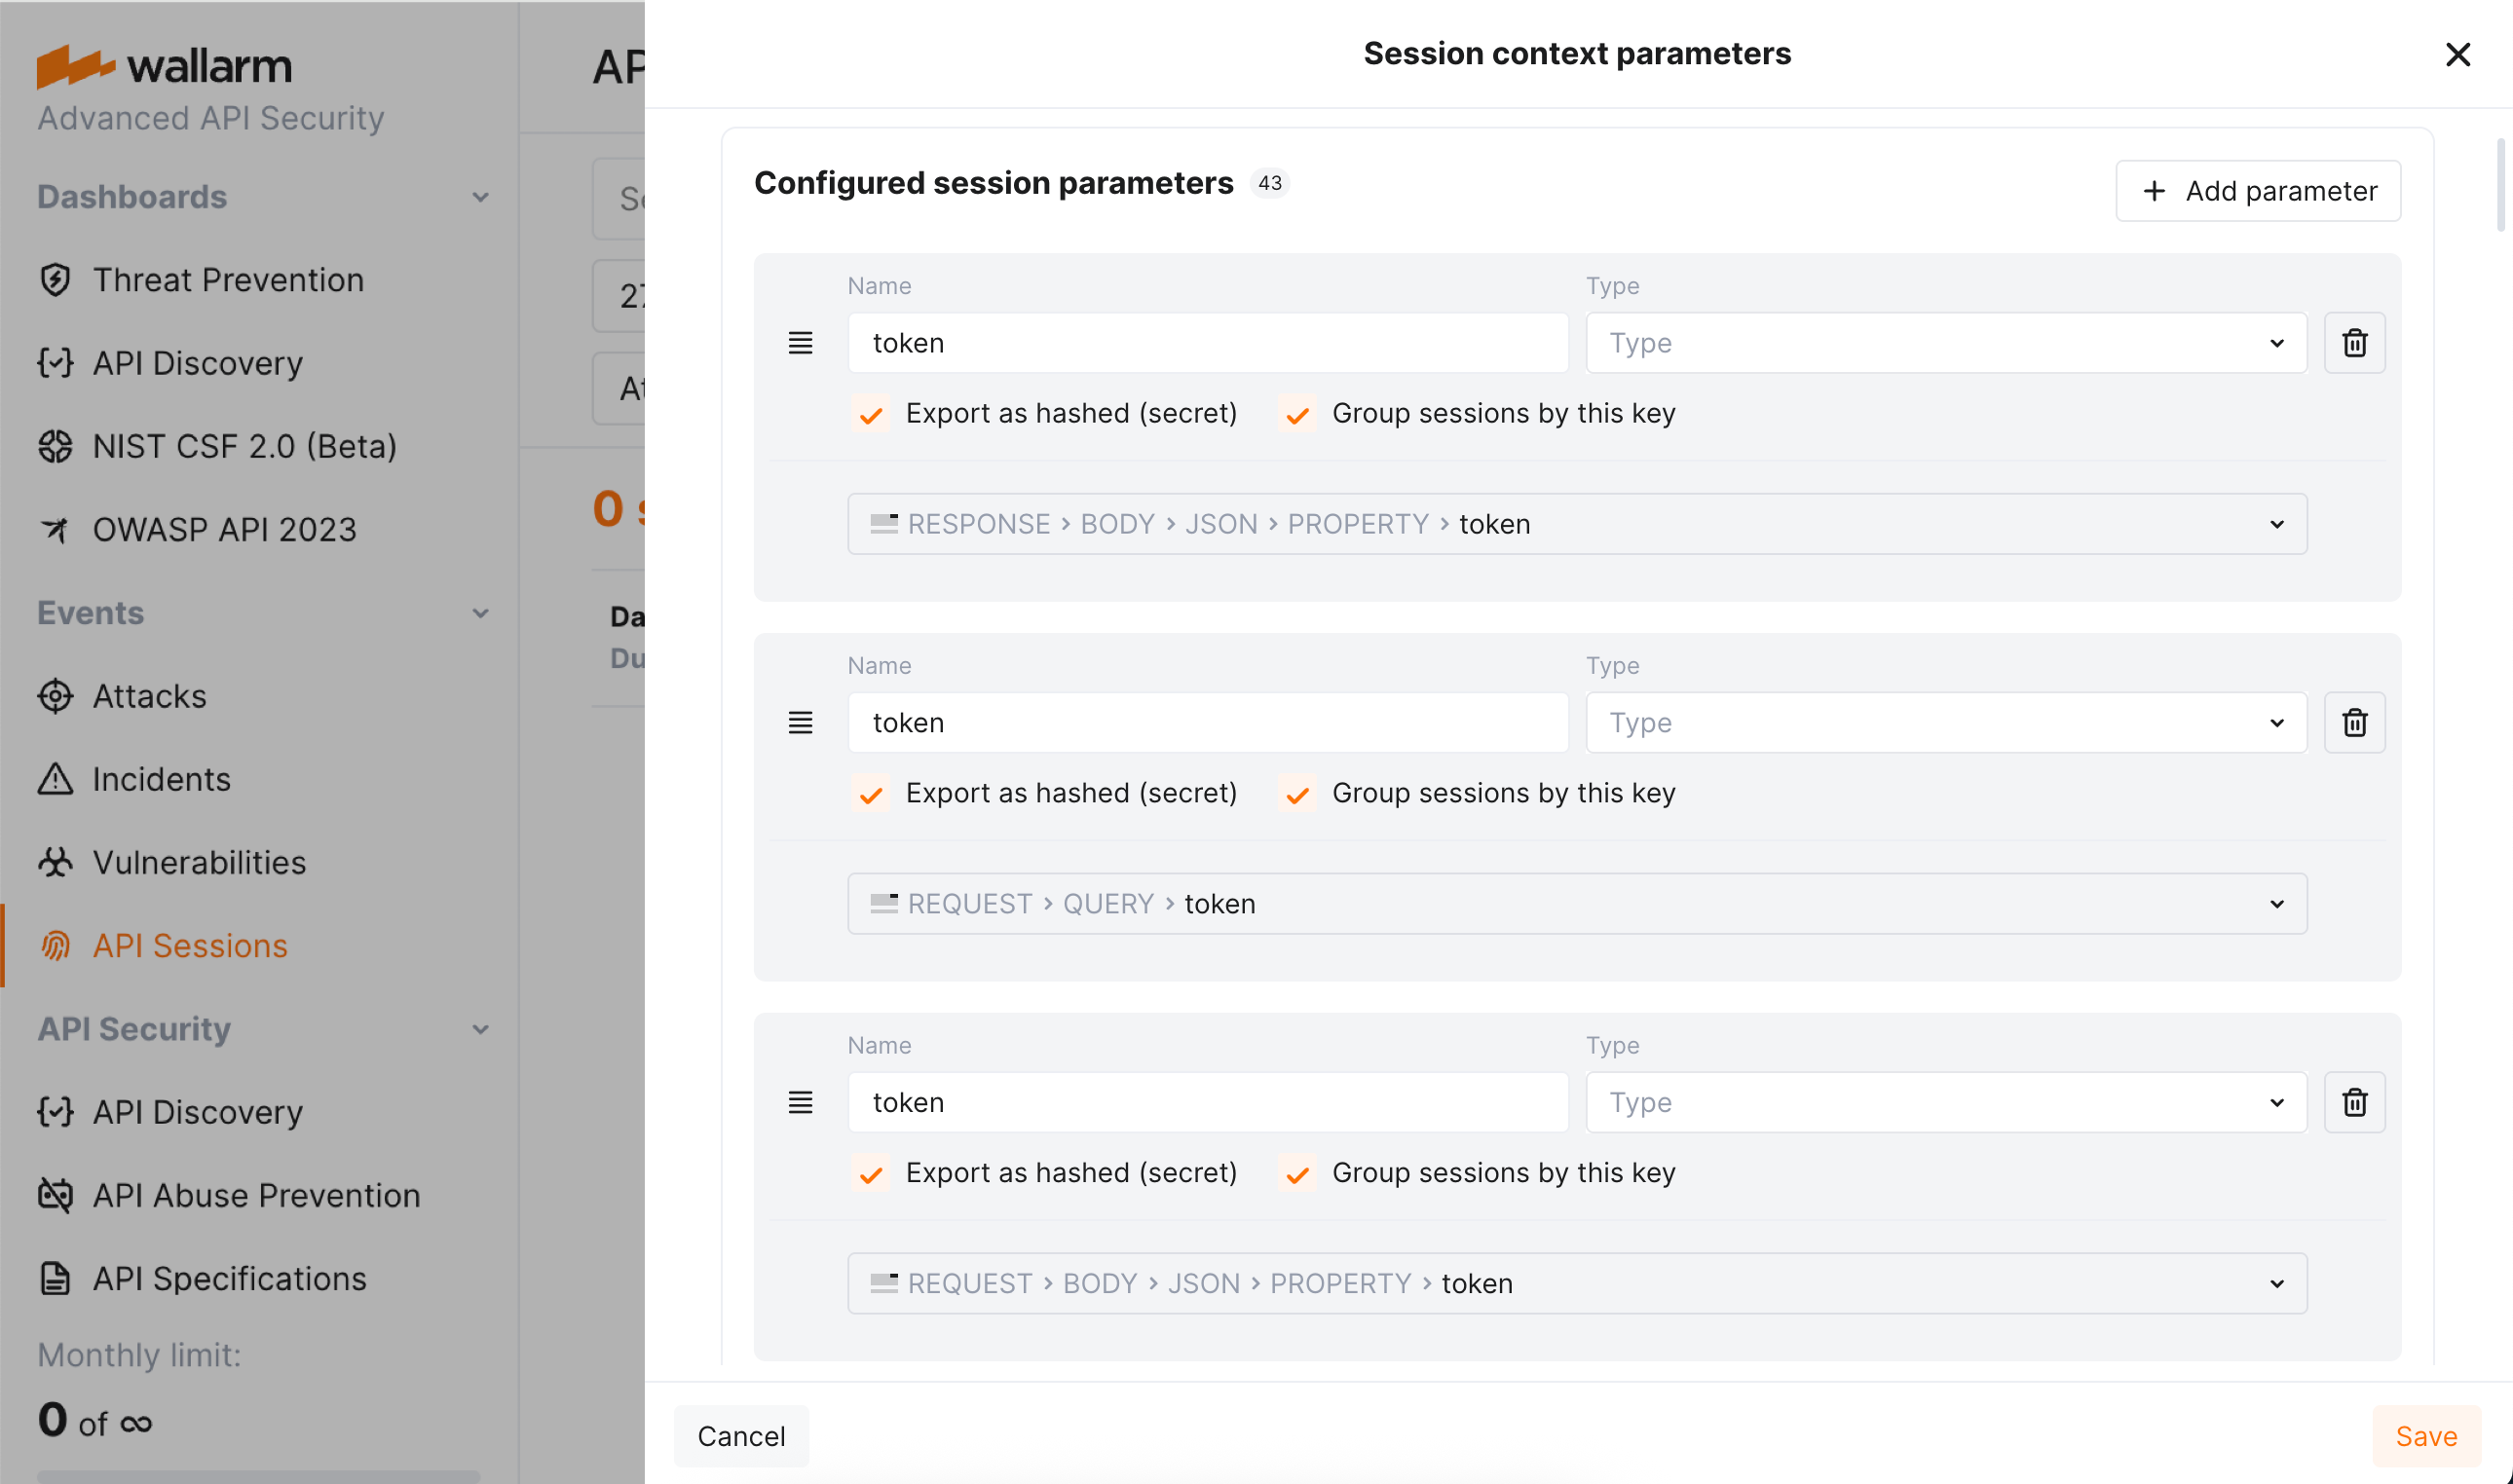Screen dimensions: 2513x1484
Task: Save the session context parameters
Action: (2426, 1436)
